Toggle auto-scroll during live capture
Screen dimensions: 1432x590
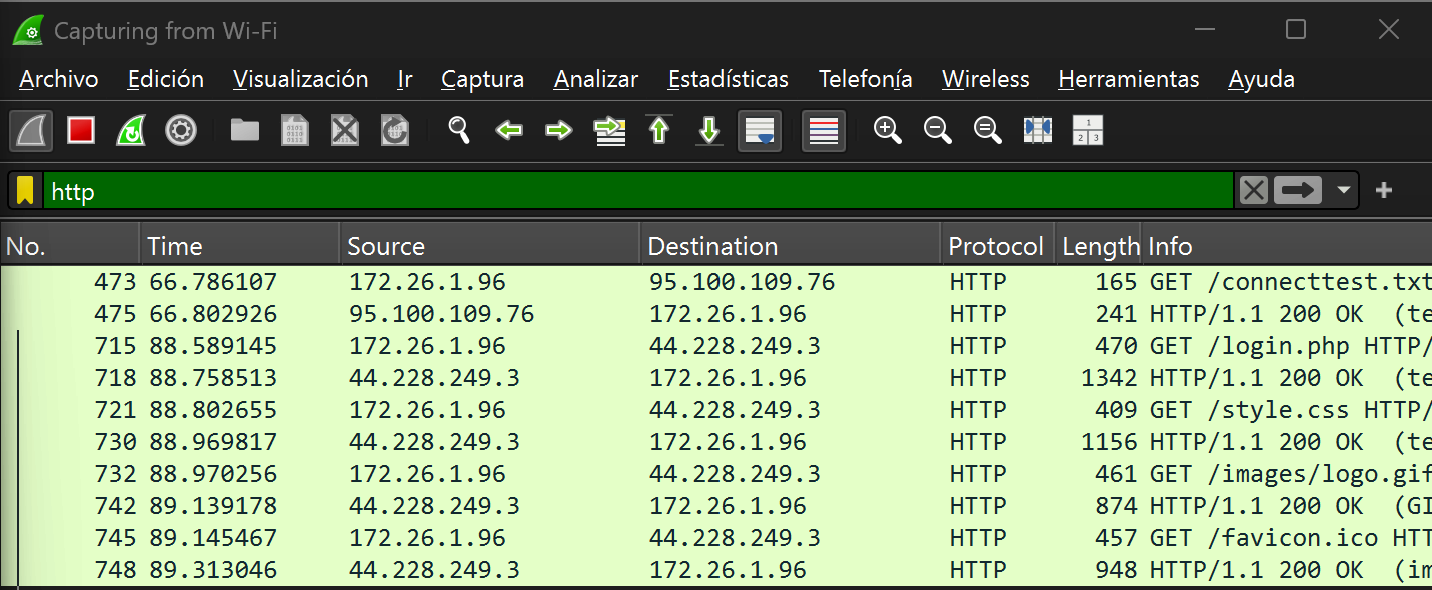760,131
